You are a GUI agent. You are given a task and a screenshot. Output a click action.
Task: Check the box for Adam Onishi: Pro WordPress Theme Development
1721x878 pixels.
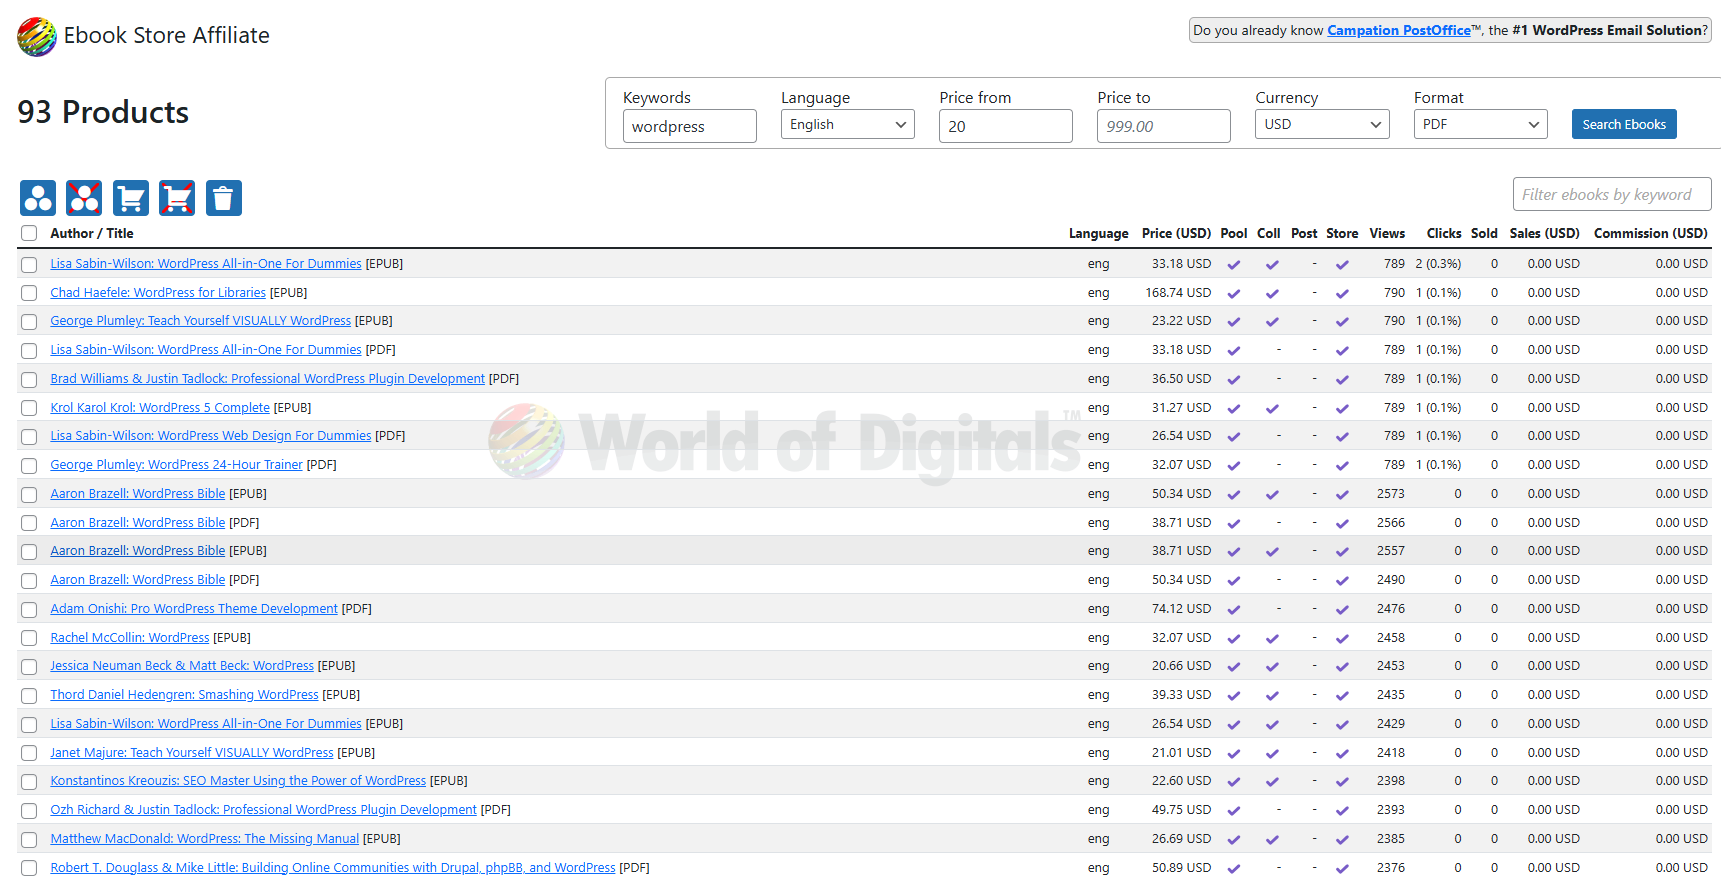click(29, 610)
